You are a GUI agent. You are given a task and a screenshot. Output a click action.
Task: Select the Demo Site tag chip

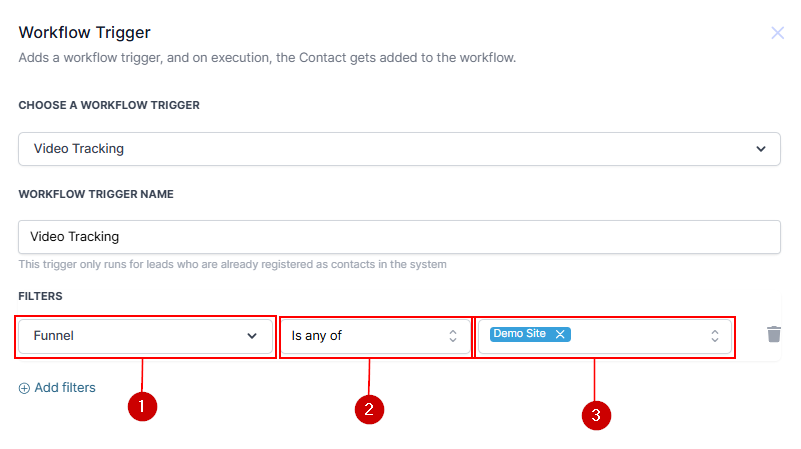click(520, 334)
